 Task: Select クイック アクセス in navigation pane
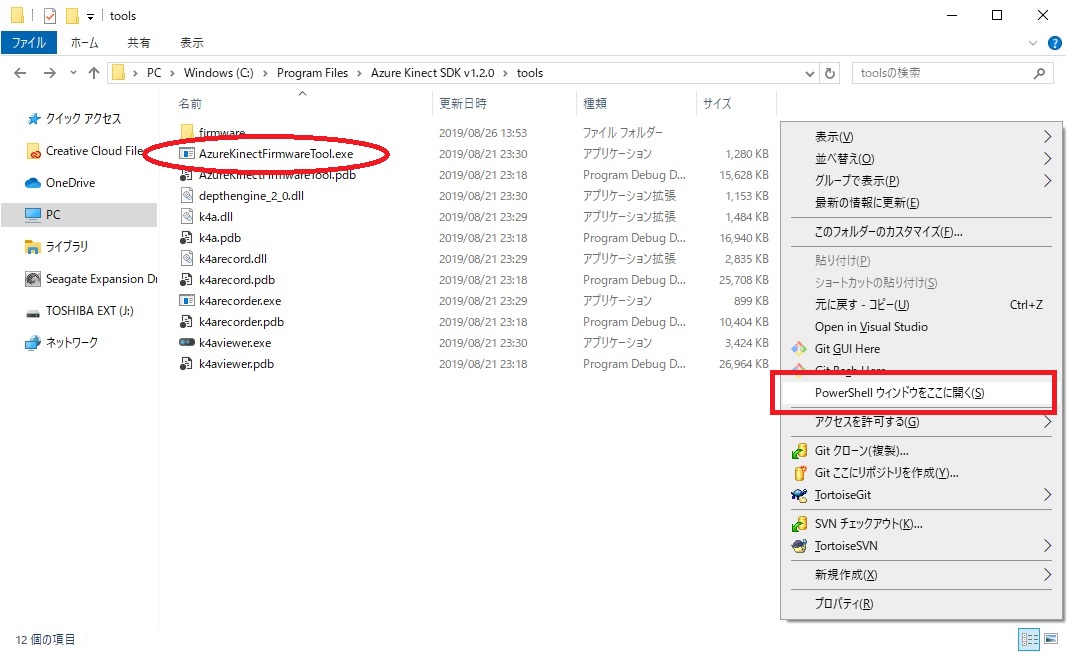click(x=83, y=118)
